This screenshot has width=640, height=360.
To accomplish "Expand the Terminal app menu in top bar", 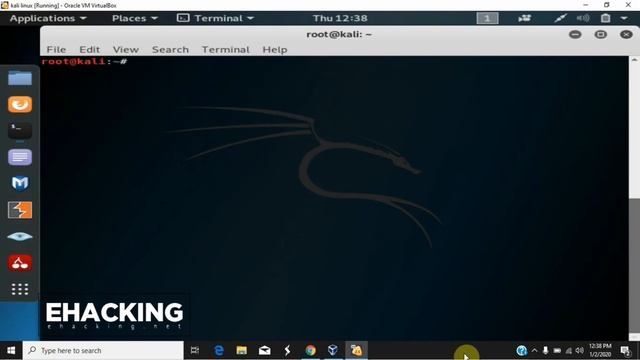I will pos(216,18).
